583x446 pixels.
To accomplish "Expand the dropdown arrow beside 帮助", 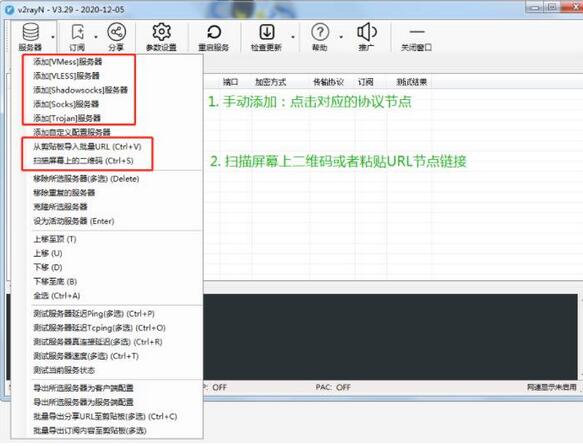I will point(341,37).
